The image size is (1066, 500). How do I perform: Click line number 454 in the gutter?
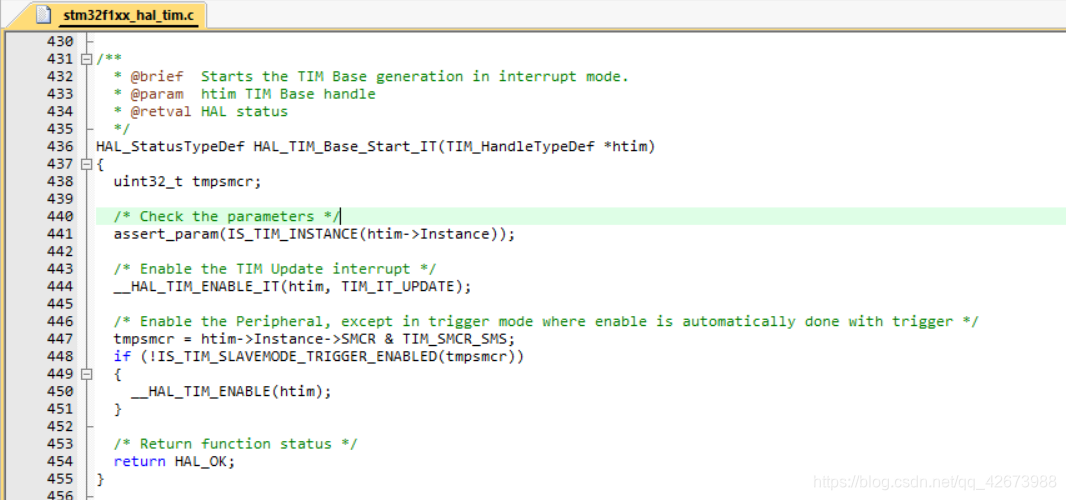pos(60,461)
